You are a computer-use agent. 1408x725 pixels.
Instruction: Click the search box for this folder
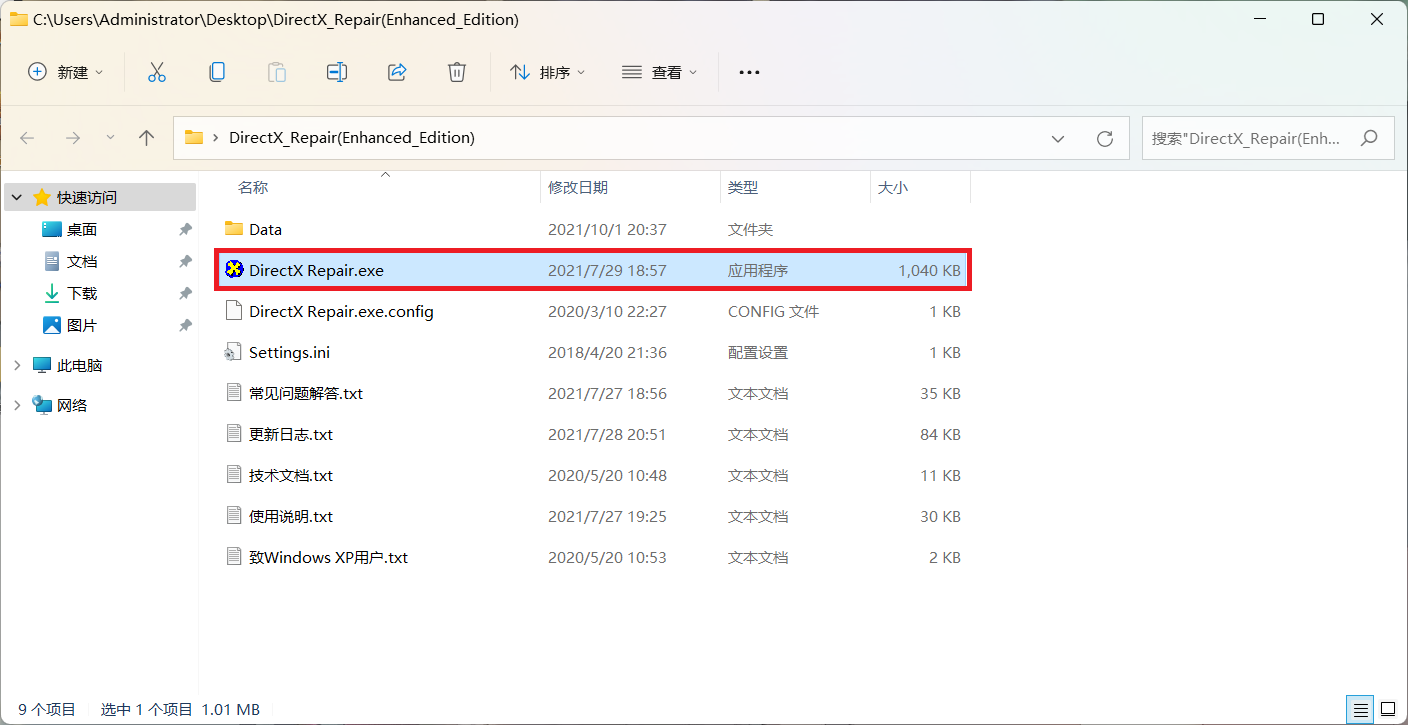1250,138
